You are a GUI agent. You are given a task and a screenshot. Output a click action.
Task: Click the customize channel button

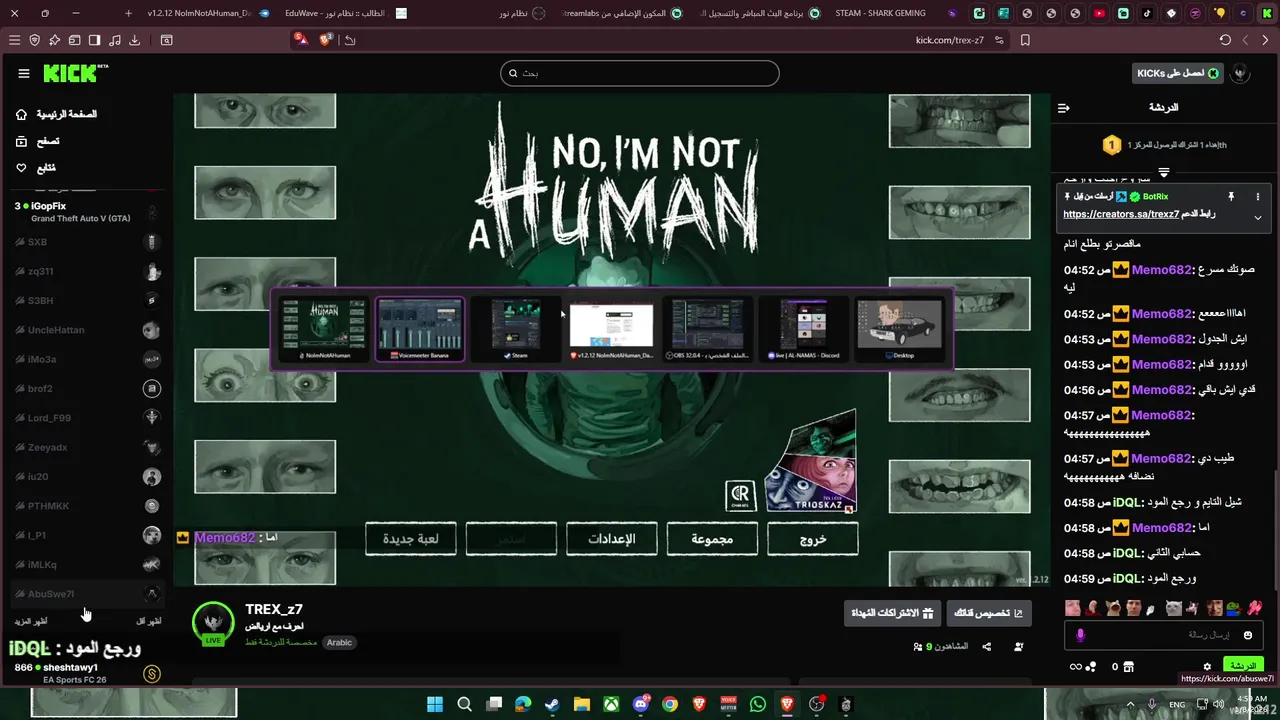(x=989, y=613)
